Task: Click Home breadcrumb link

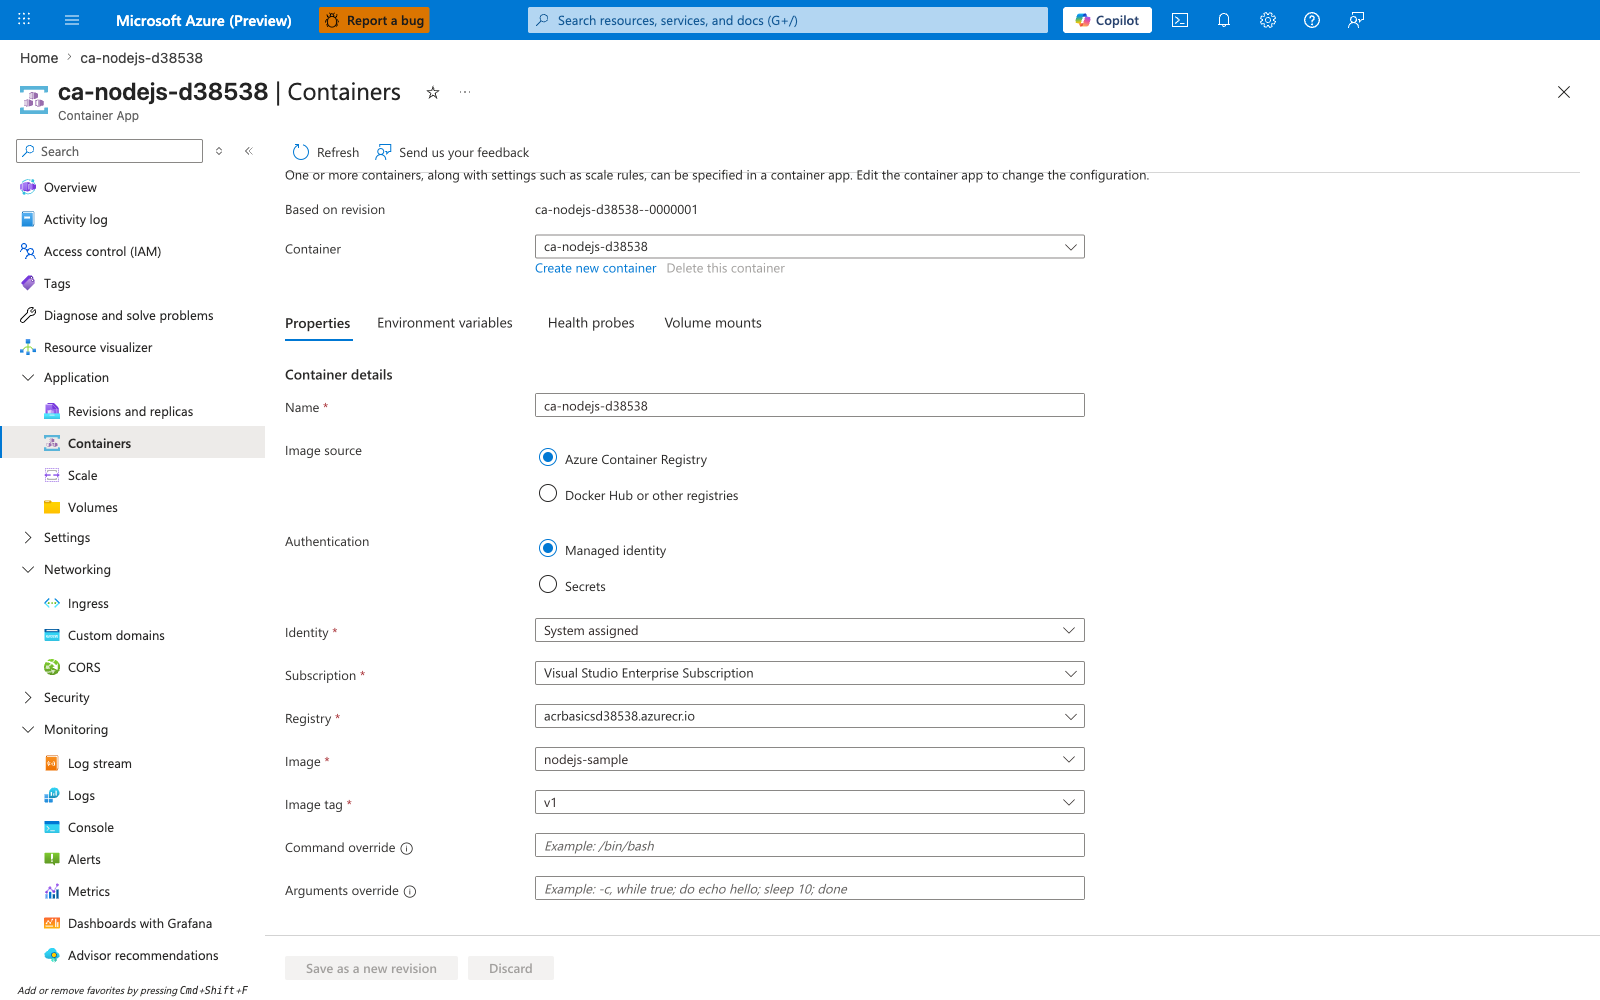Action: [39, 58]
